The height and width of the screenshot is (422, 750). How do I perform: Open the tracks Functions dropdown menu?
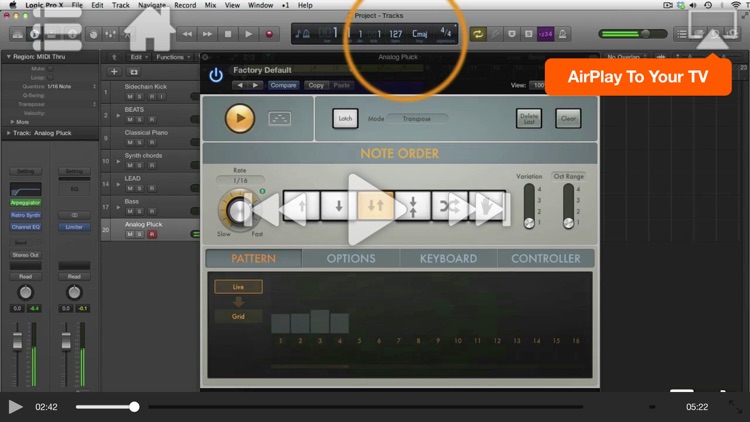click(173, 57)
